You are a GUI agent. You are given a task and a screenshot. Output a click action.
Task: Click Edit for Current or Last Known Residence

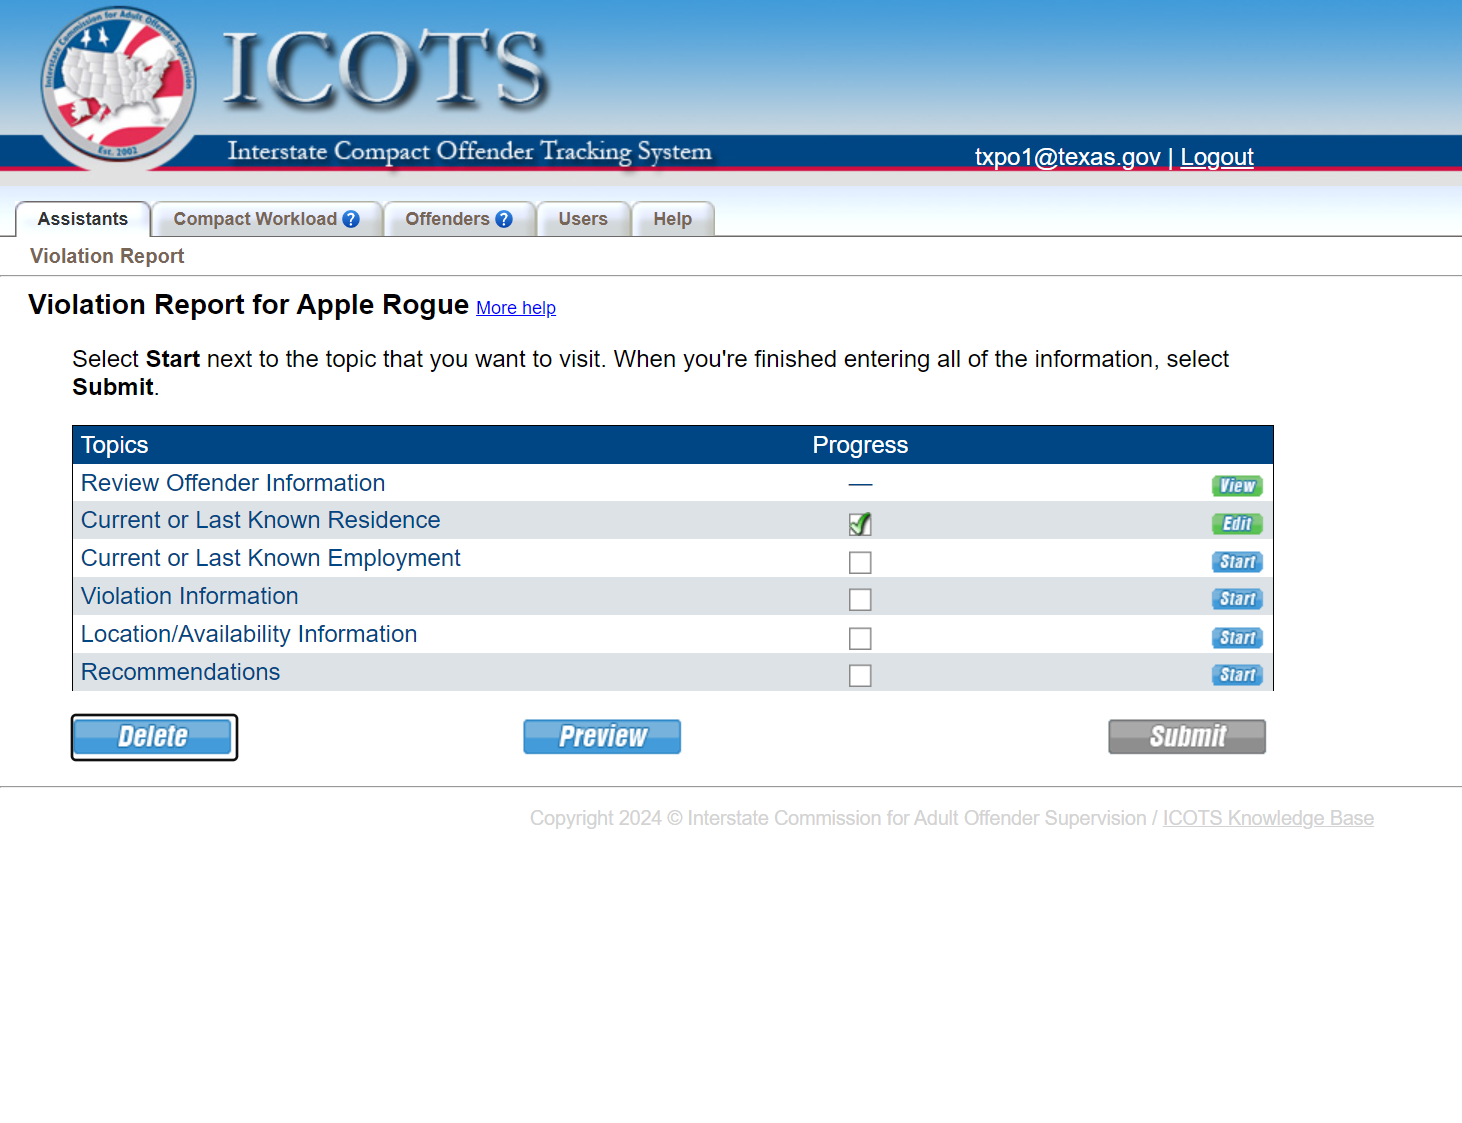1237,524
